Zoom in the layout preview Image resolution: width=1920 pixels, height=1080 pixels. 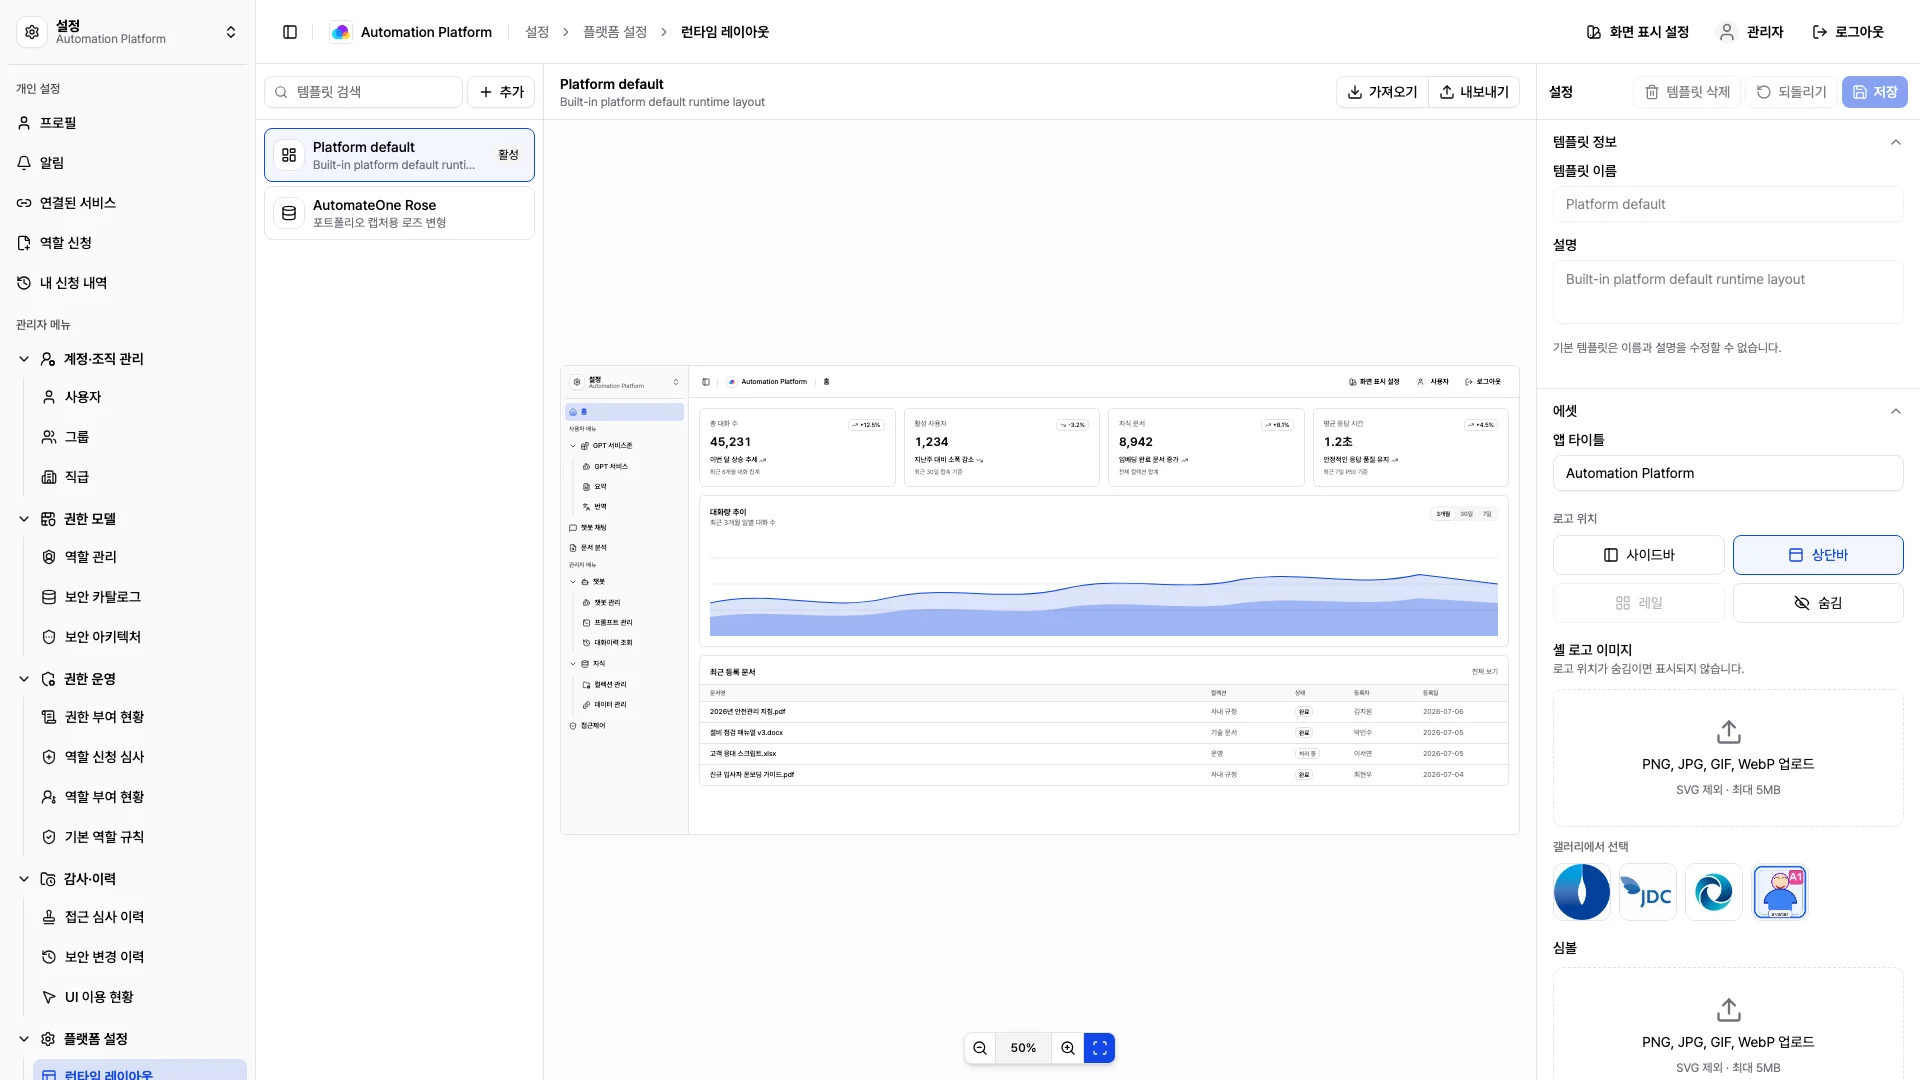pyautogui.click(x=1068, y=1048)
